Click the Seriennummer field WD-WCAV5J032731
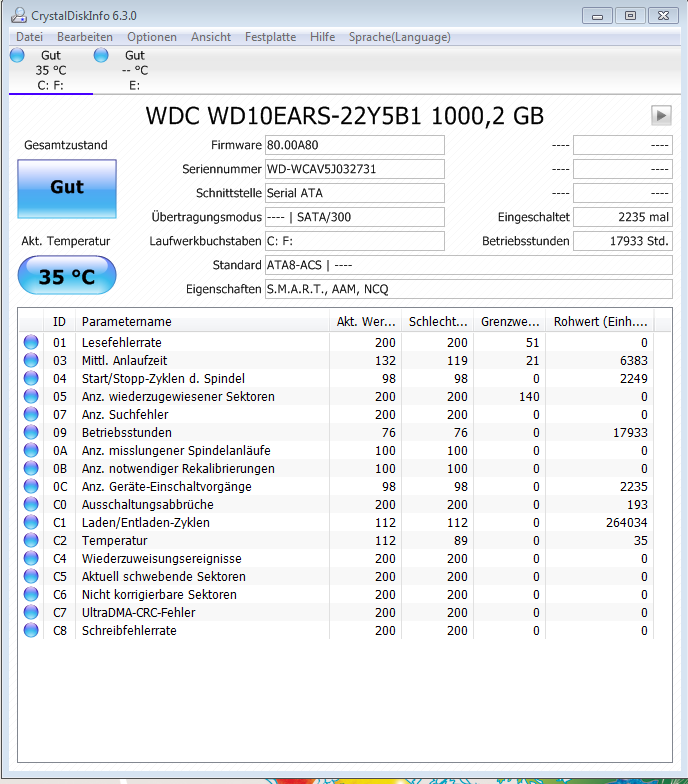This screenshot has width=688, height=784. coord(354,169)
